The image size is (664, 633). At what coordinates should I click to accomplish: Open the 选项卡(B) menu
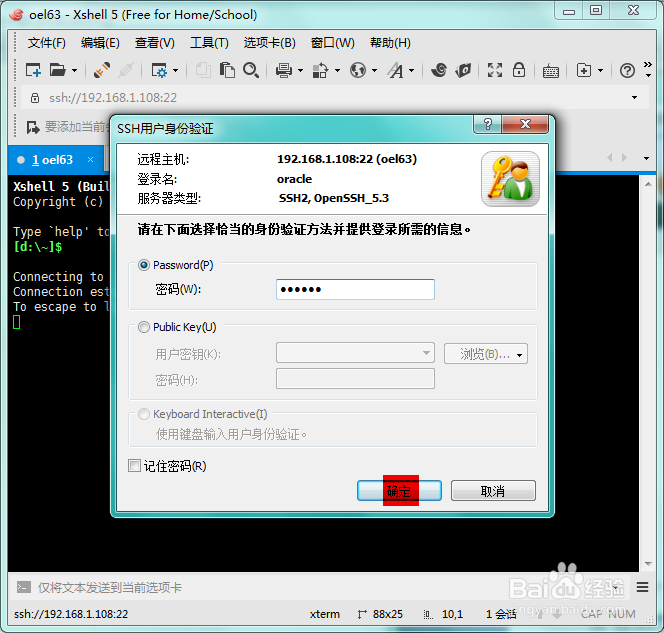269,43
